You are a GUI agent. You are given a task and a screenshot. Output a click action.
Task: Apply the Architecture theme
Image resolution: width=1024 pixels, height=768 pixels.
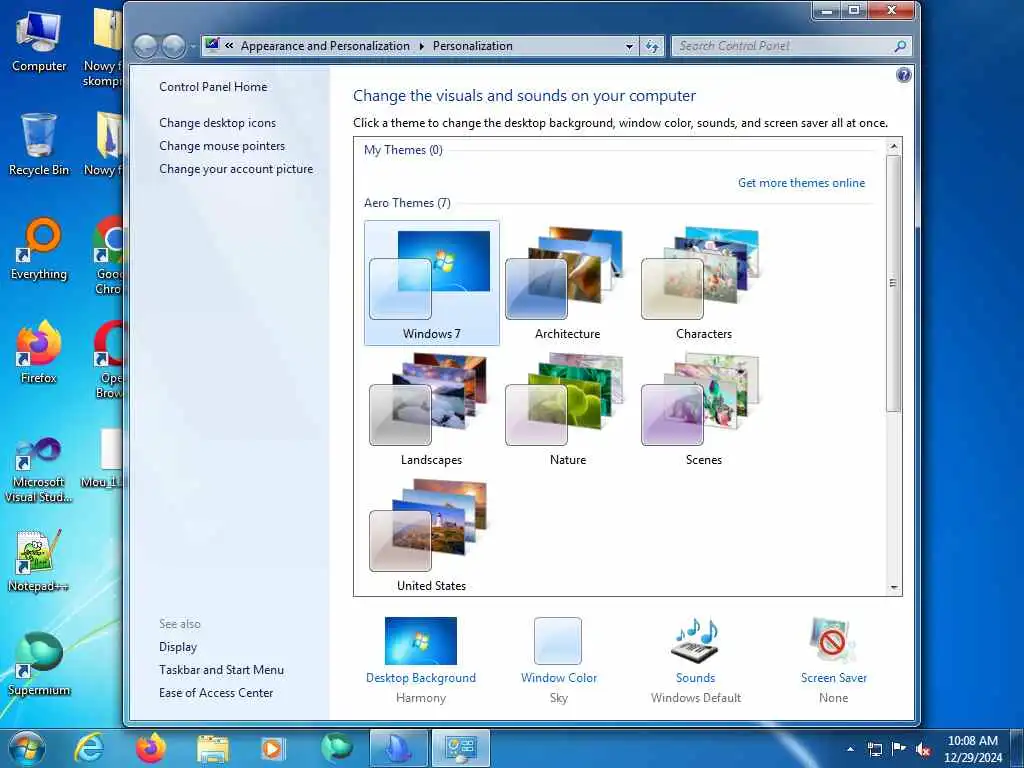click(x=567, y=283)
